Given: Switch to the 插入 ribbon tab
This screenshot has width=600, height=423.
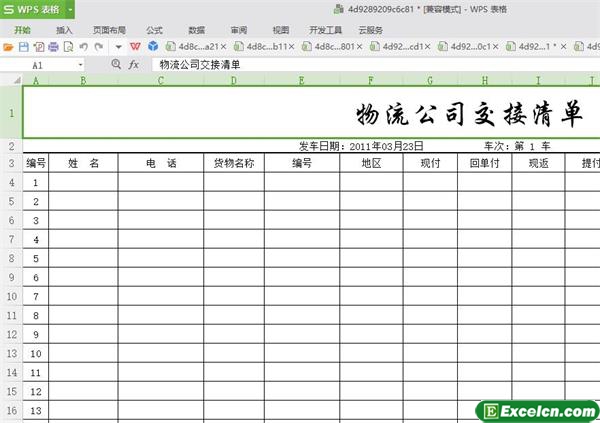Looking at the screenshot, I should [x=64, y=30].
